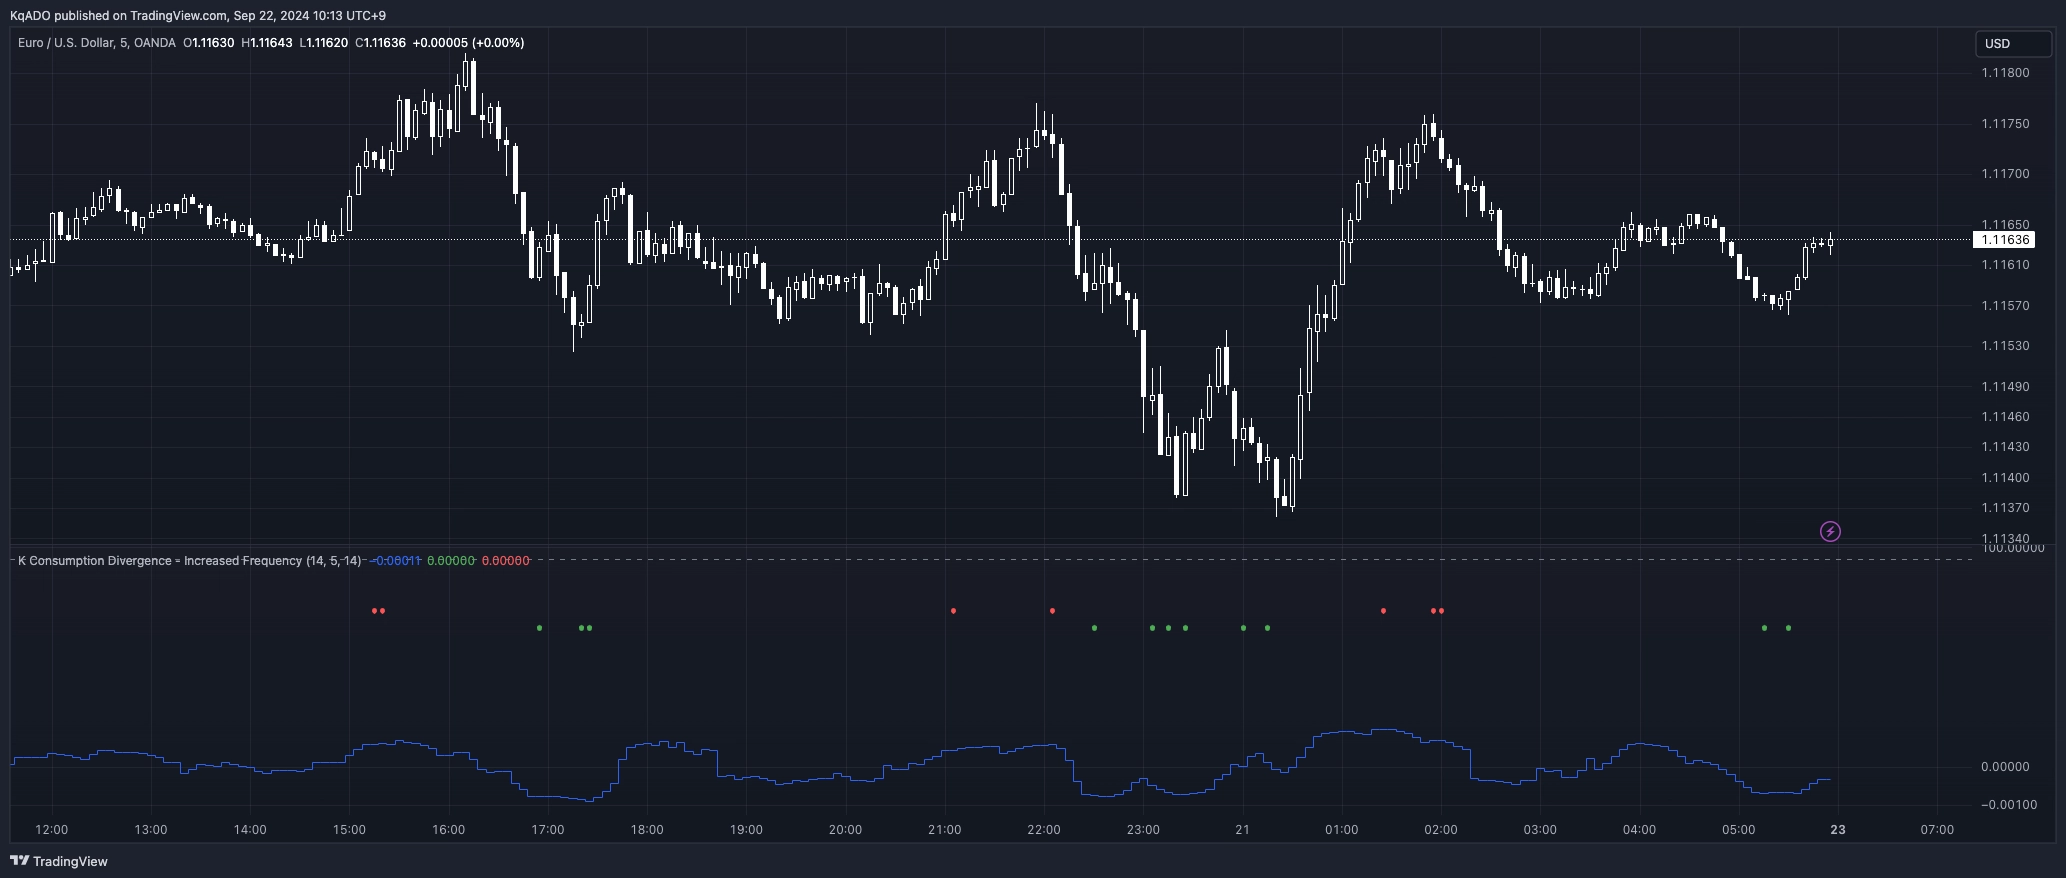Click the green 0.00000 indicator value
This screenshot has height=878, width=2066.
point(450,561)
